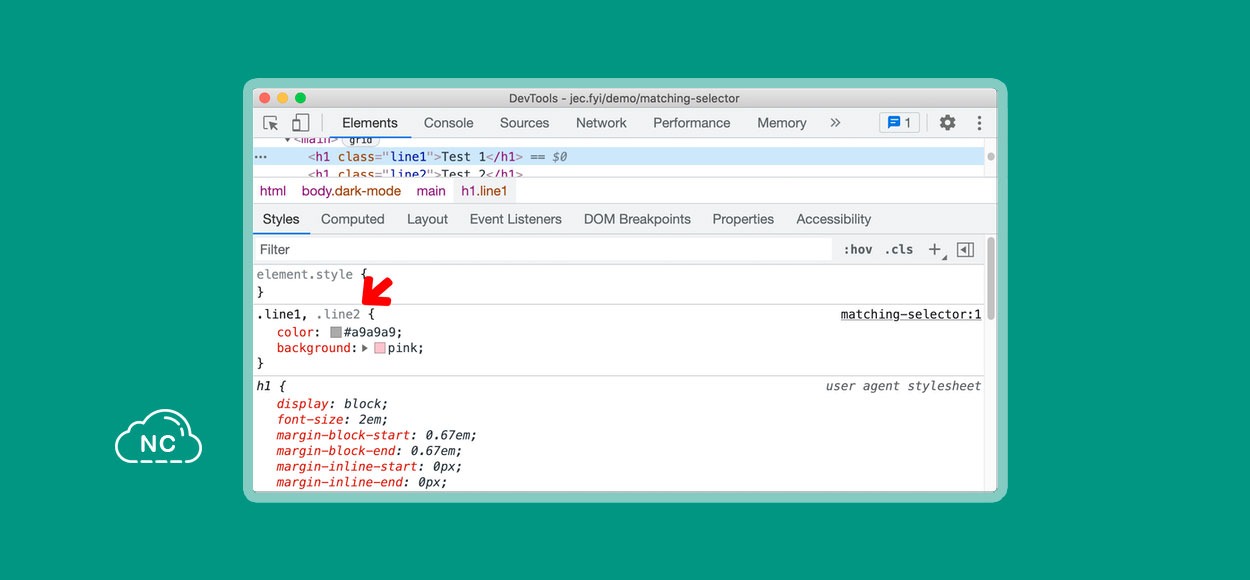Open the Properties pane tab
The height and width of the screenshot is (580, 1250).
point(743,219)
